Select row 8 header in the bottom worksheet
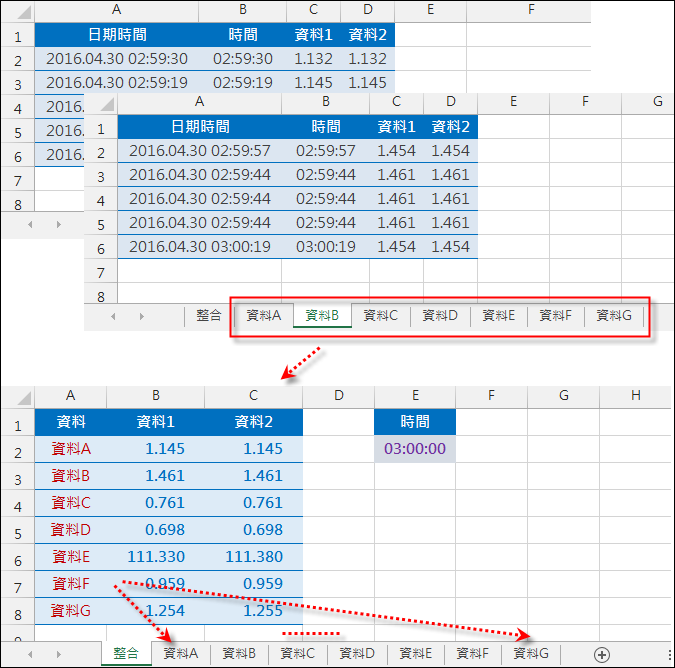 tap(18, 614)
